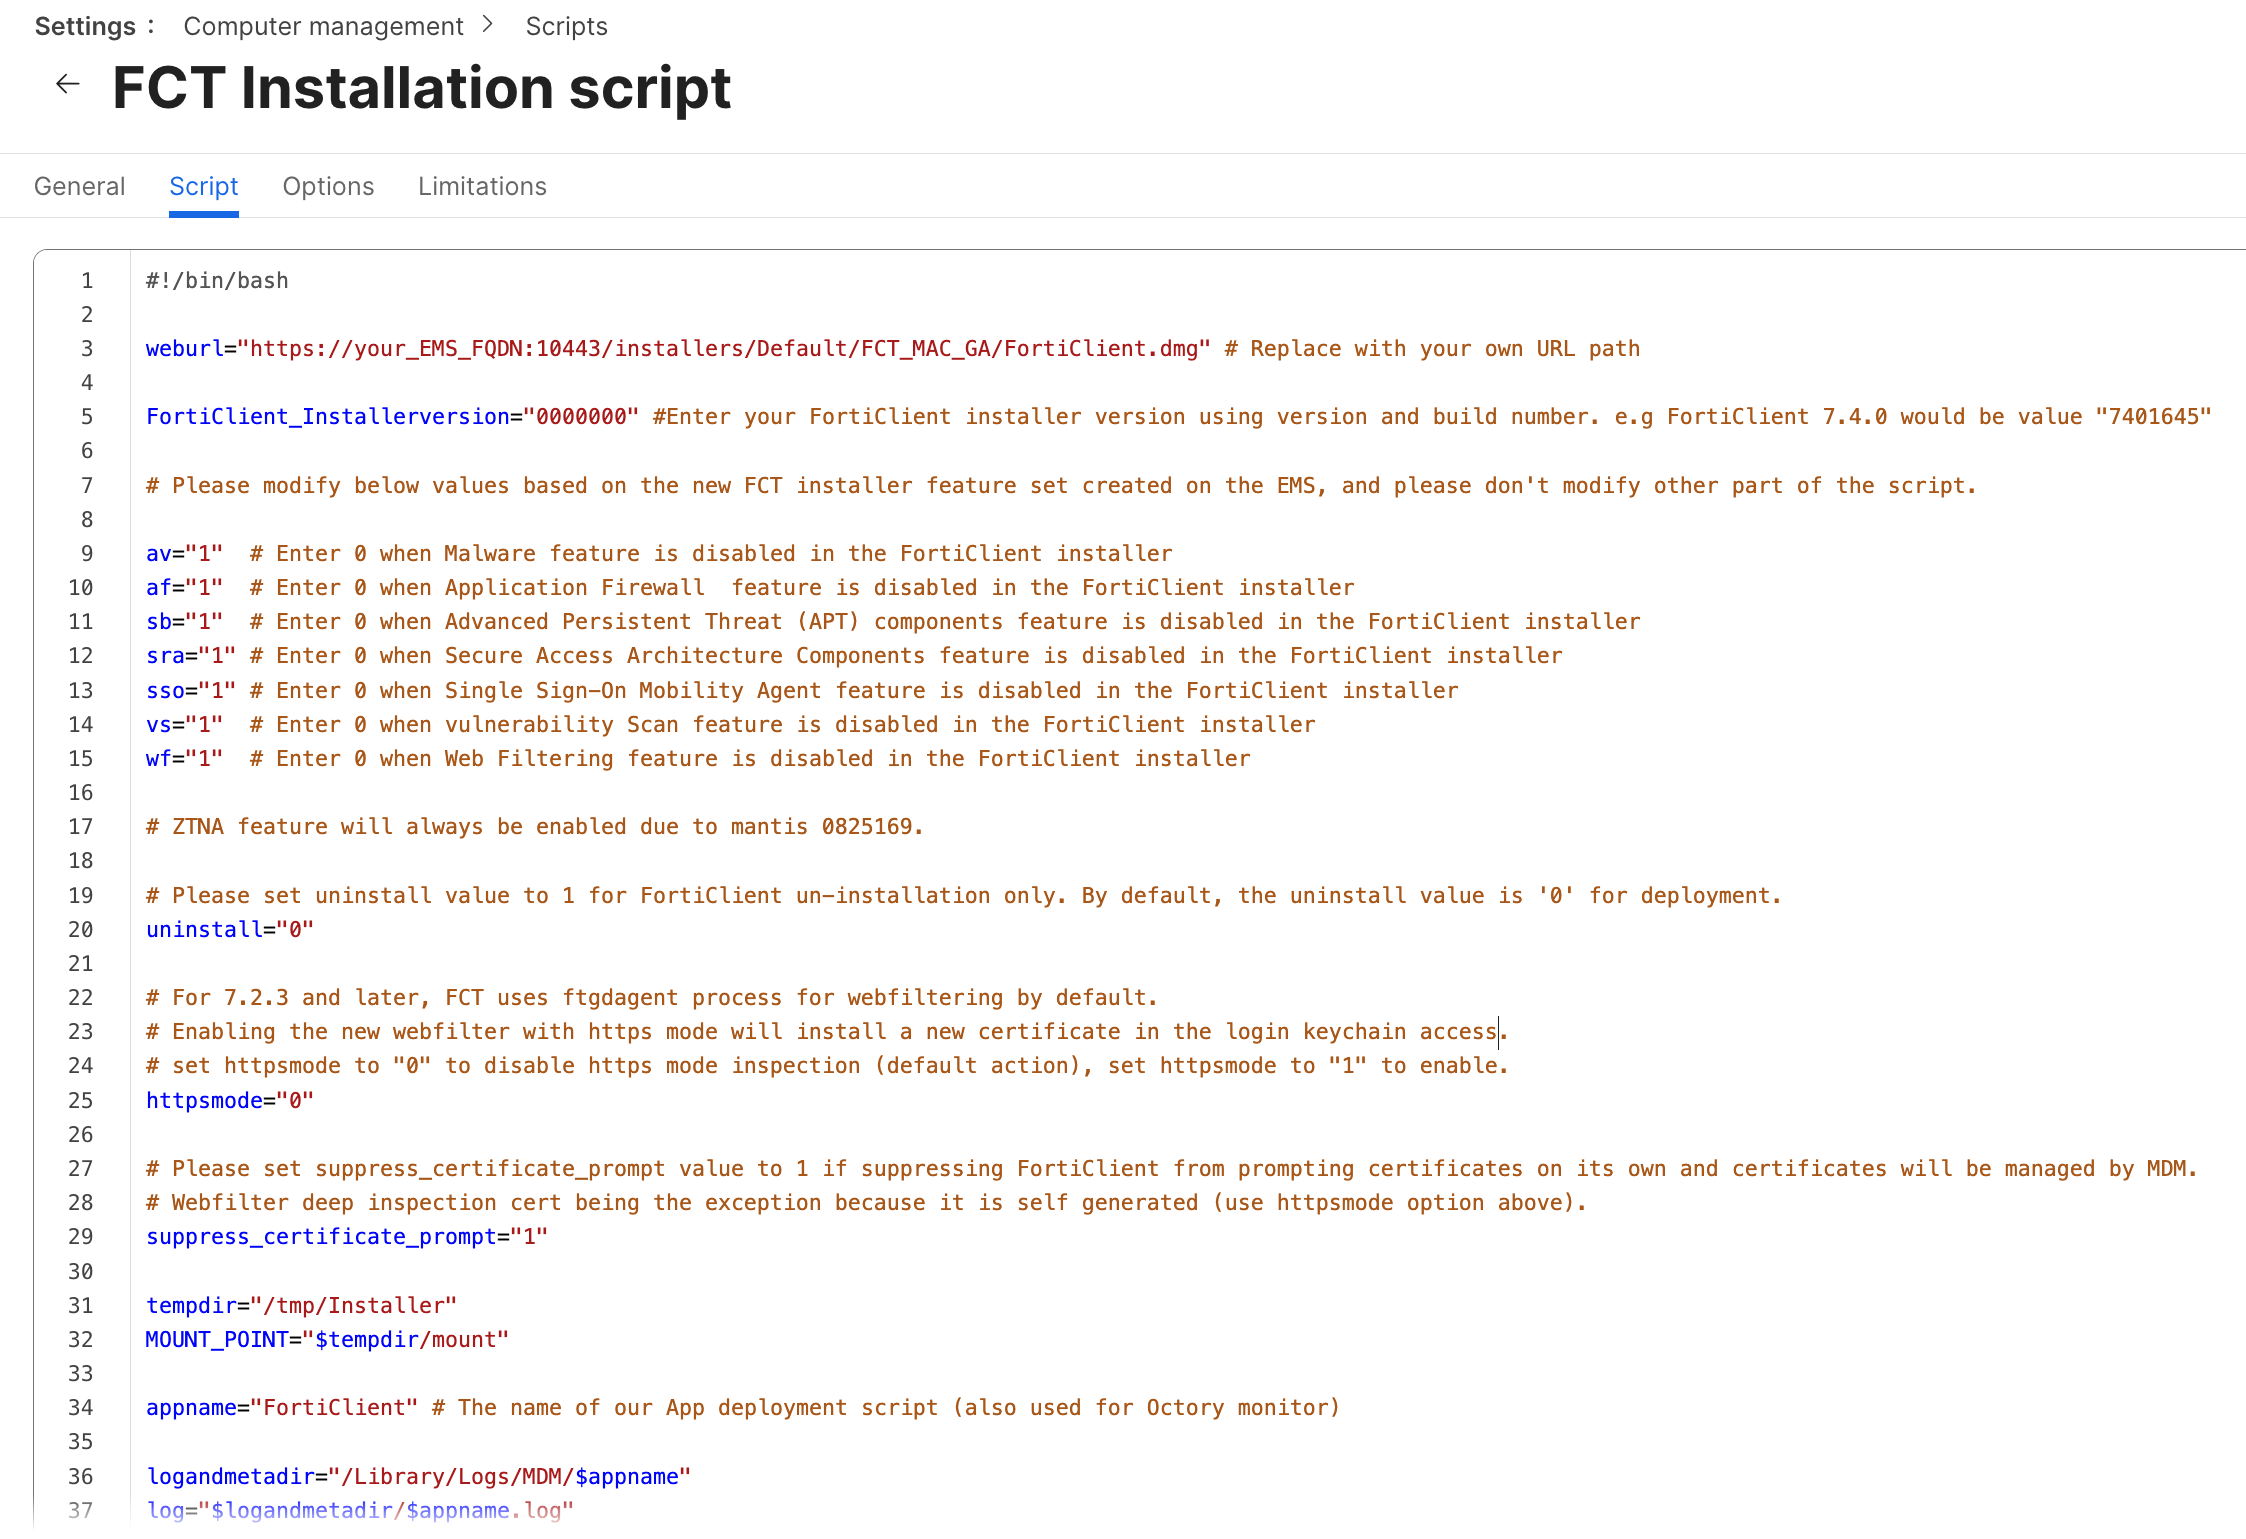
Task: Click line number 20 in the gutter
Action: (x=81, y=930)
